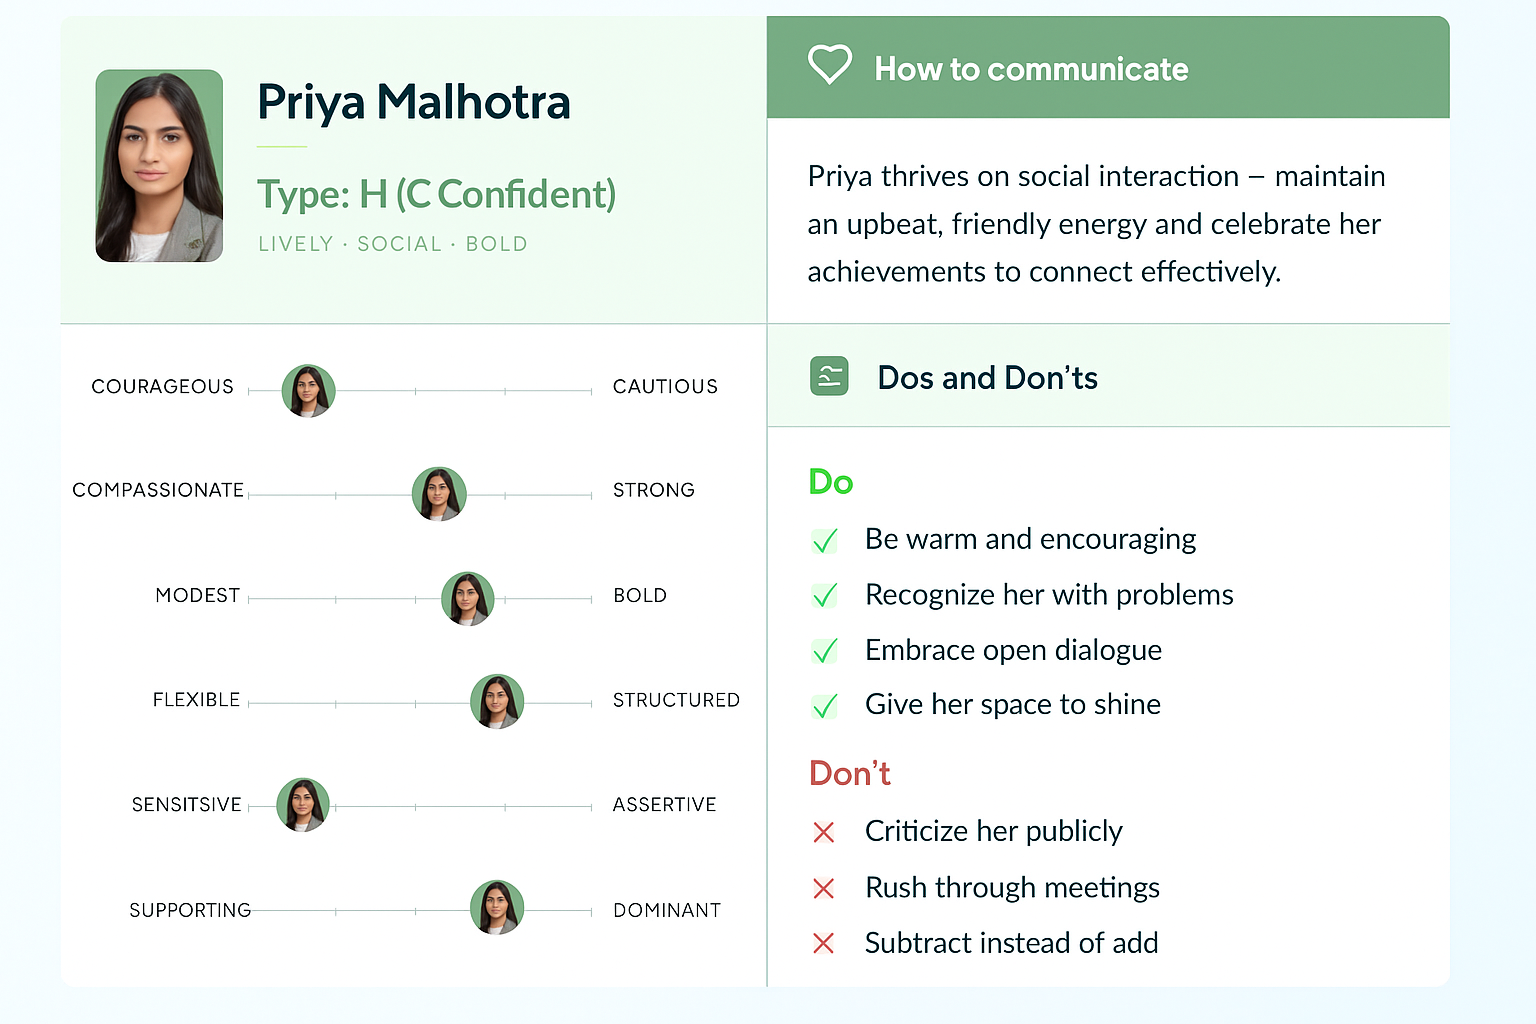Click the Type: H (C Confident) label
The height and width of the screenshot is (1024, 1536).
[x=436, y=194]
